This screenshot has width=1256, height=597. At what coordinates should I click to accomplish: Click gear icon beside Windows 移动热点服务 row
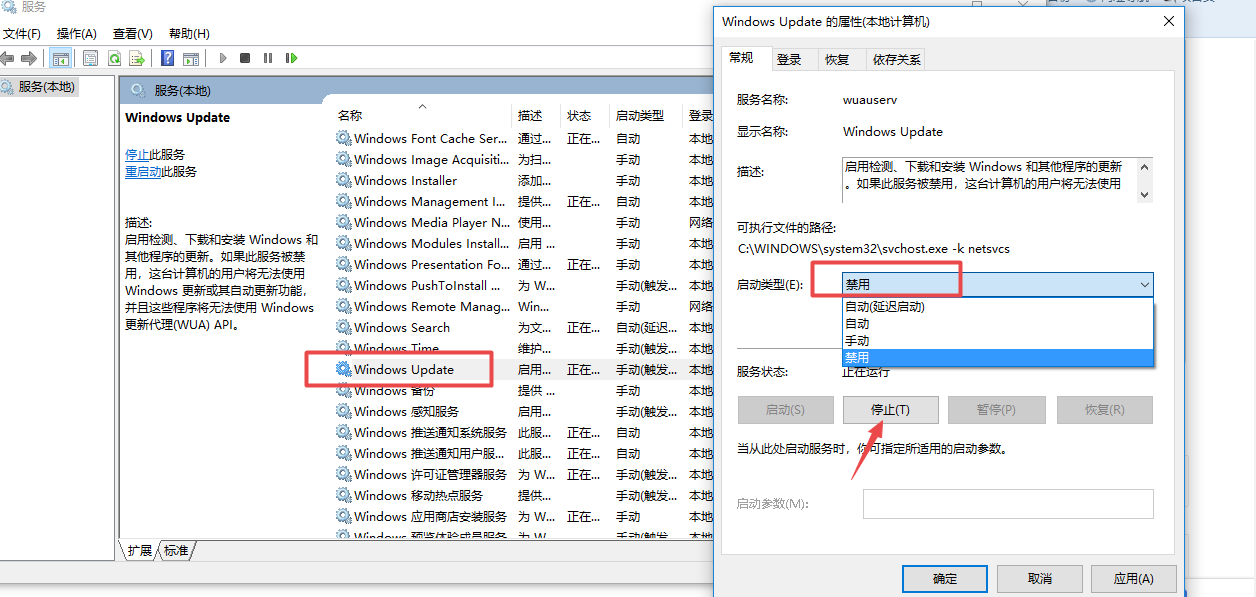pyautogui.click(x=344, y=495)
